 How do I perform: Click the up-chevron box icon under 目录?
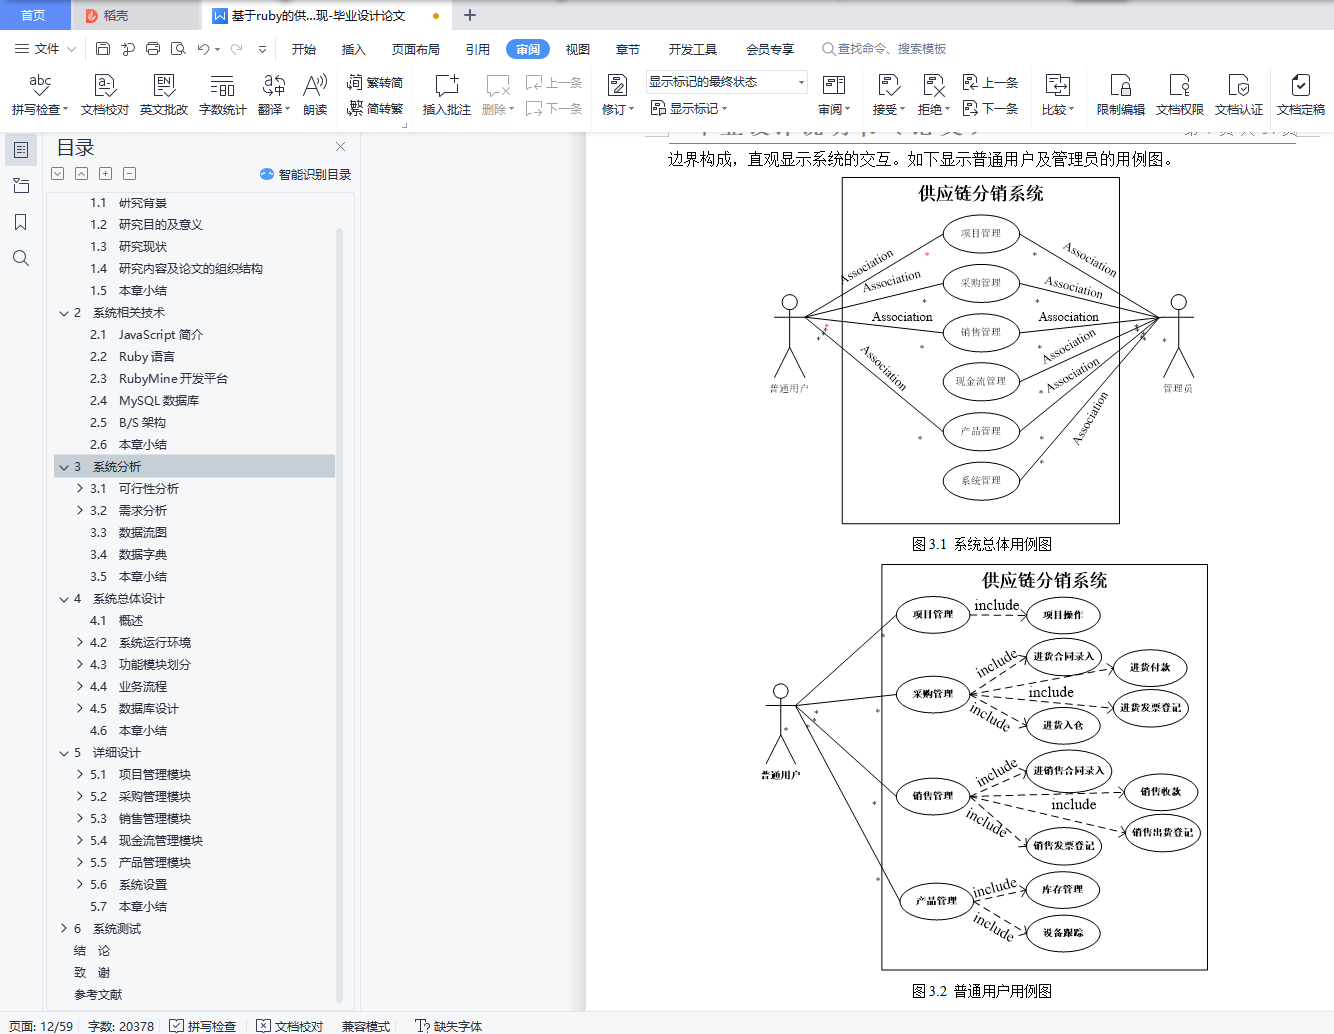coord(81,174)
